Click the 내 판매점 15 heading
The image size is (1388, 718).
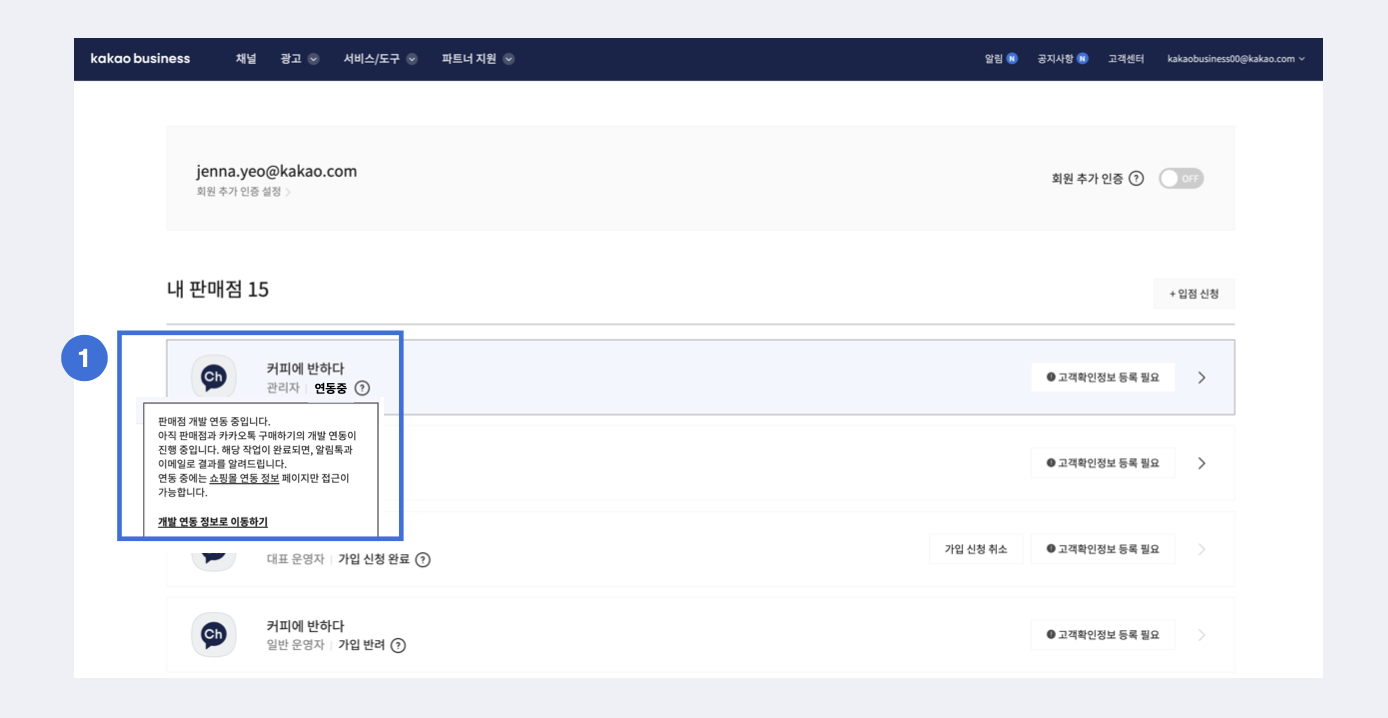(218, 290)
